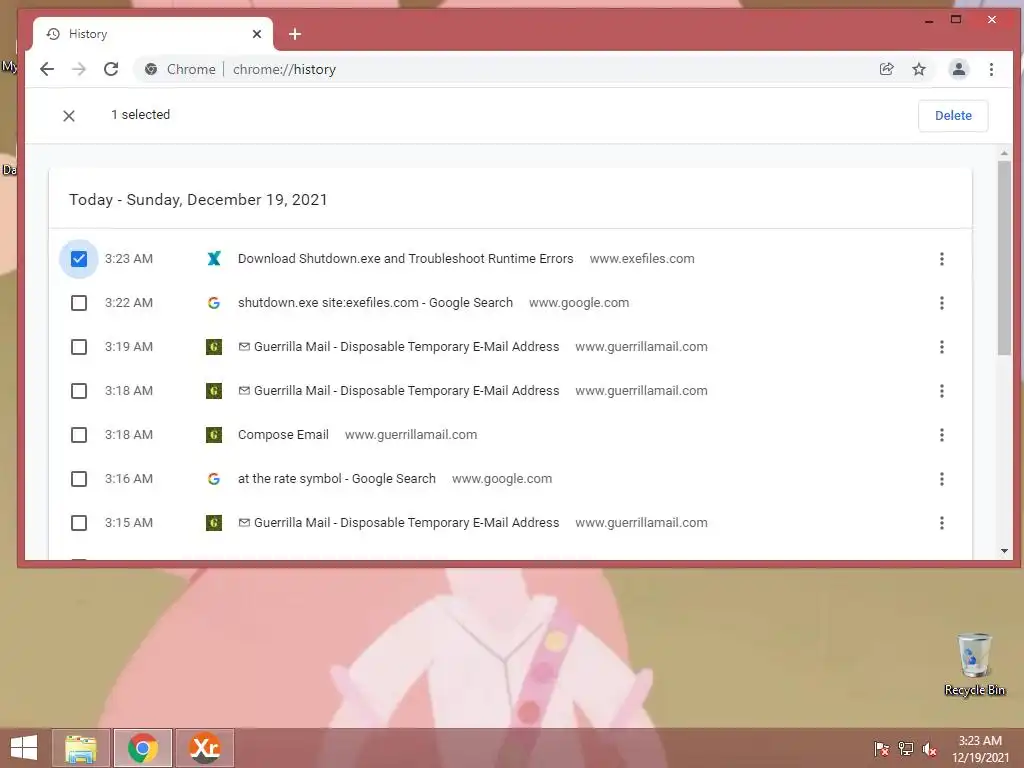Open the Download Shutdown.exe and Troubleshoot Runtime Errors link
Viewport: 1024px width, 768px height.
tap(406, 259)
